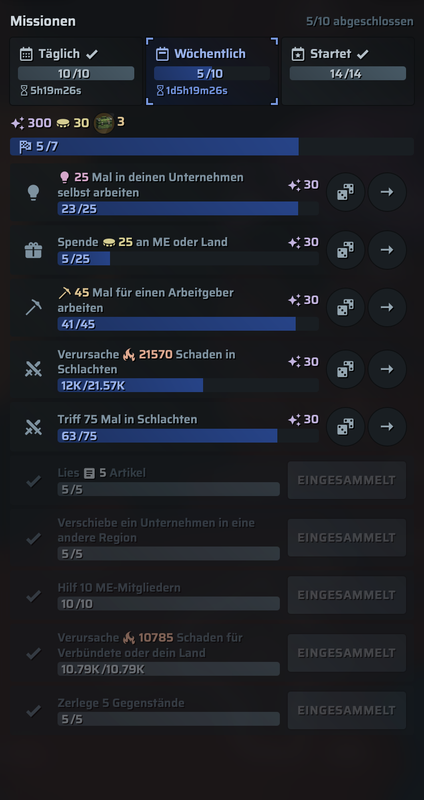
Task: Click Eingesammelt button for Lies 5 Artikel
Action: point(347,480)
